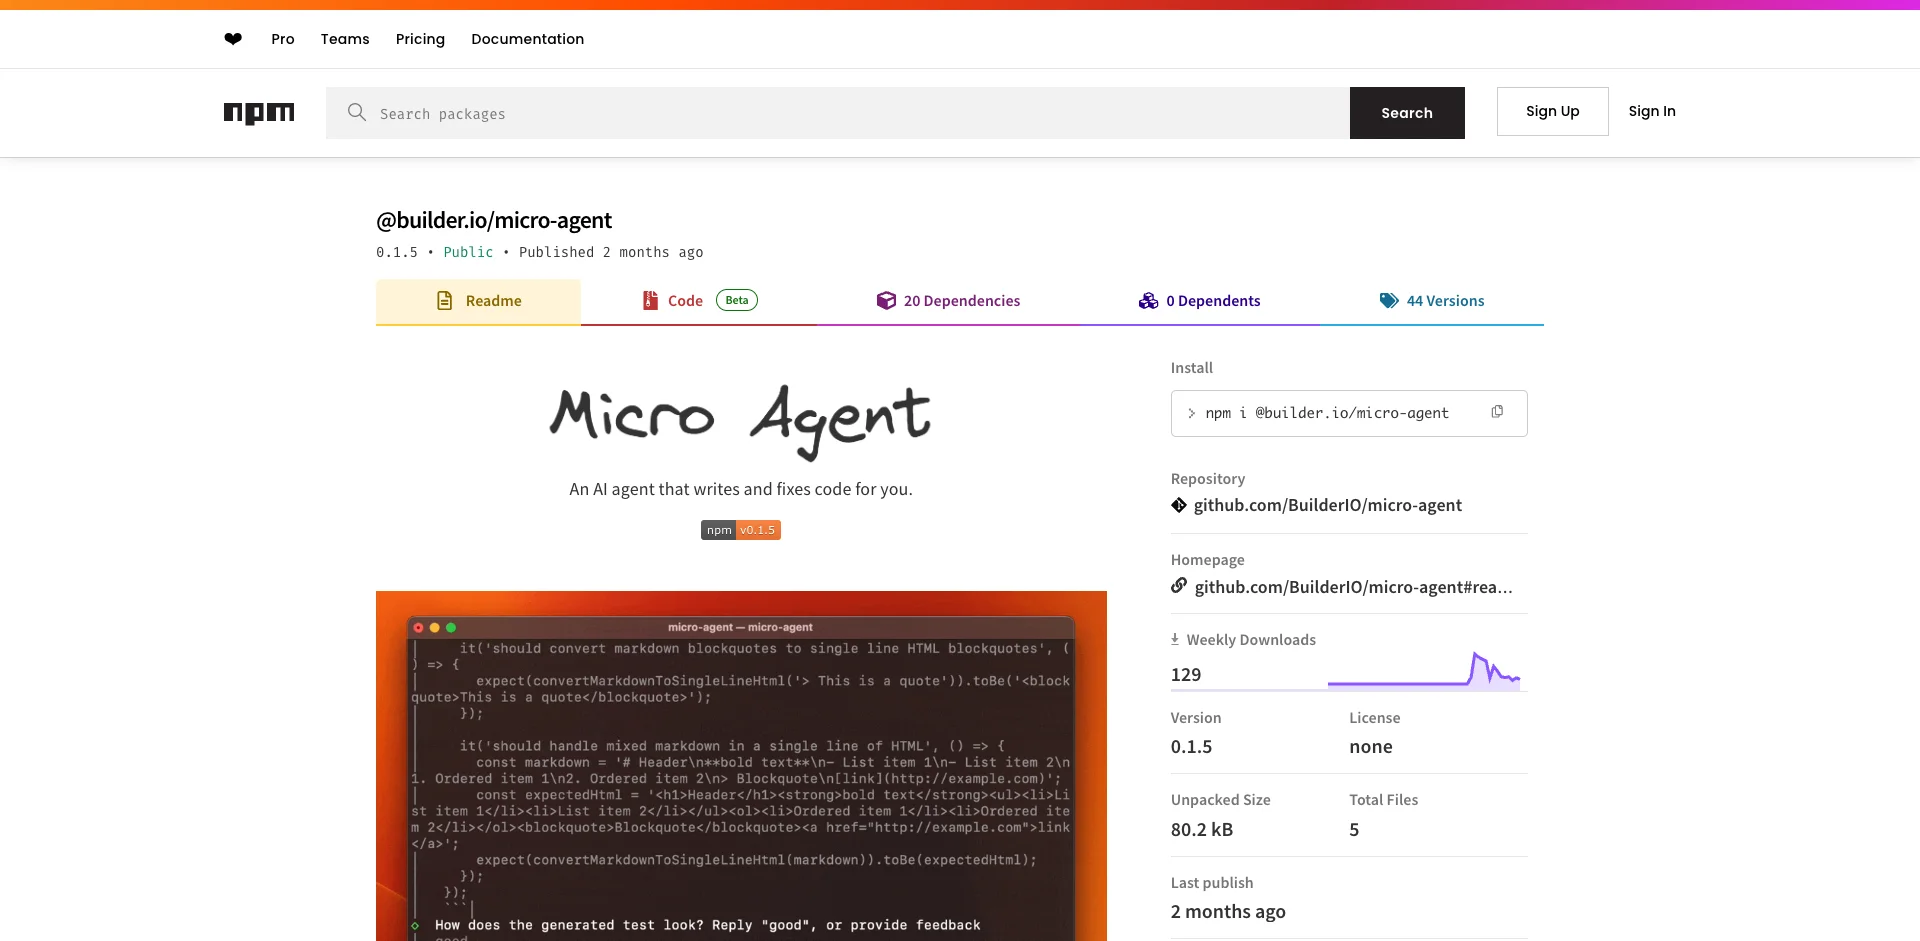Click the Sign Up button
Image resolution: width=1920 pixels, height=941 pixels.
pos(1553,111)
